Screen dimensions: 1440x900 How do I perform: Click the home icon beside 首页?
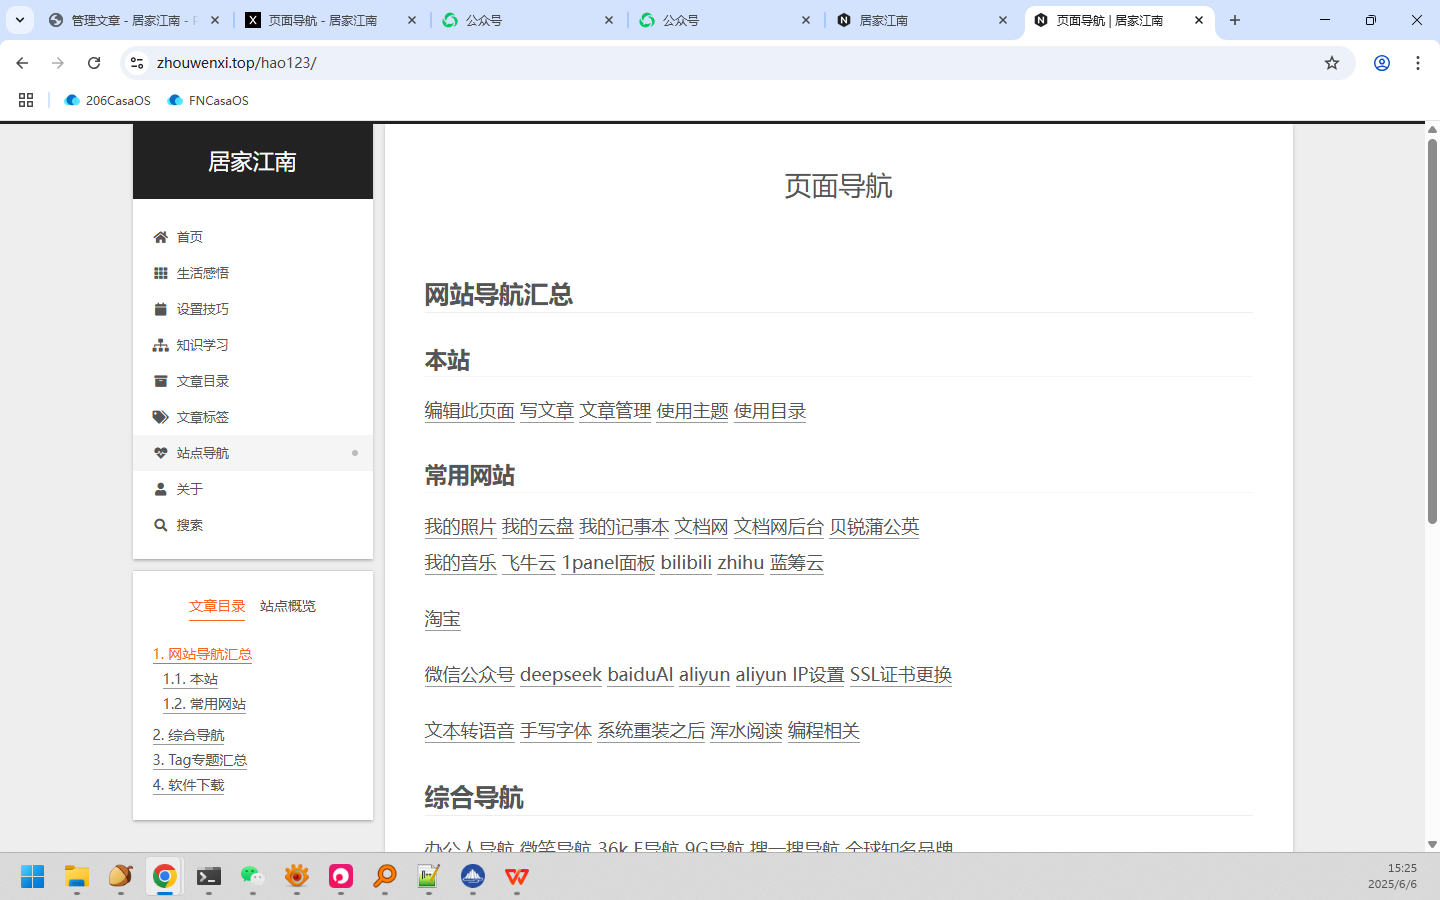[x=160, y=237]
